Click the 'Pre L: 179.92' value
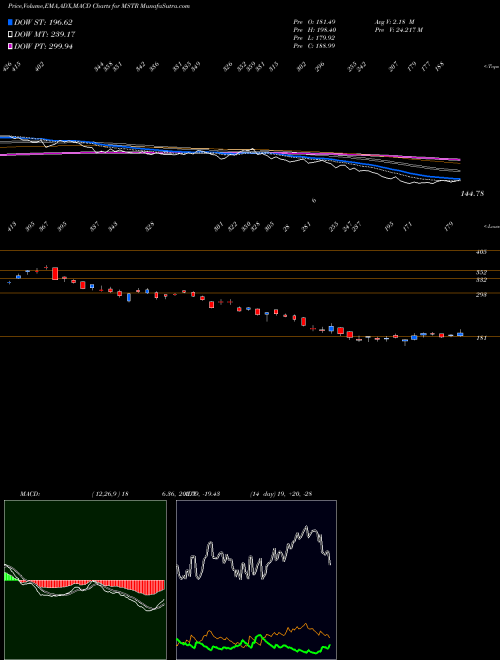 (x=314, y=38)
